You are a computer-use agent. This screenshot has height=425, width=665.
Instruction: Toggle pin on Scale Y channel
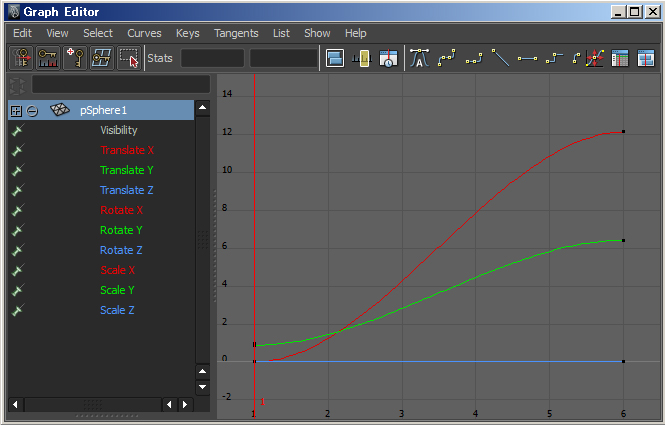(17, 290)
